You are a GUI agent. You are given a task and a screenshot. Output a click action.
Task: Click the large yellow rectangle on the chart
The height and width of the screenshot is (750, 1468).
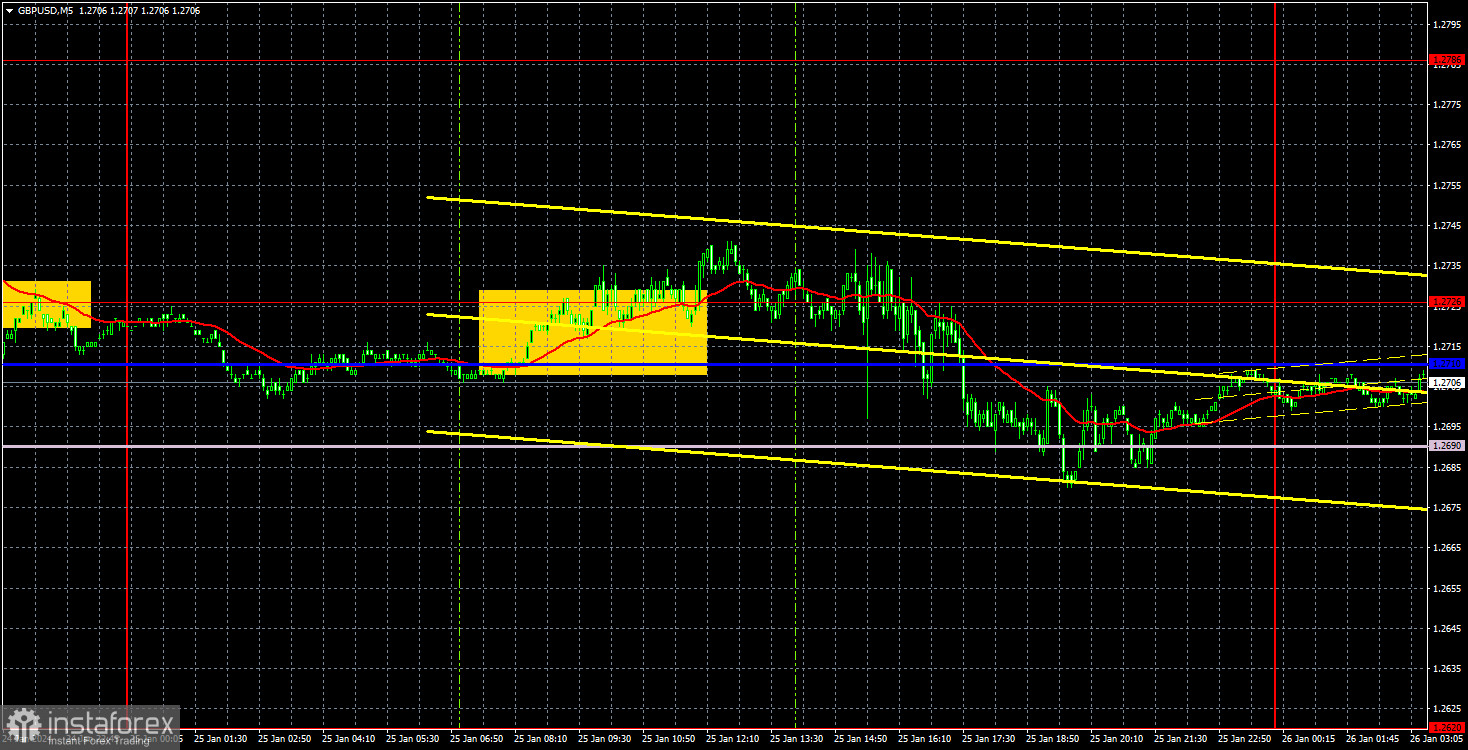point(593,333)
